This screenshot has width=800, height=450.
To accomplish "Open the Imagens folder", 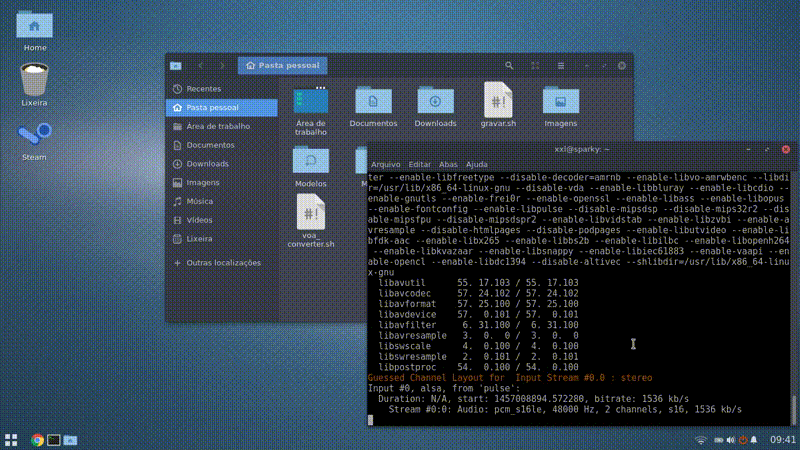I will (x=560, y=103).
